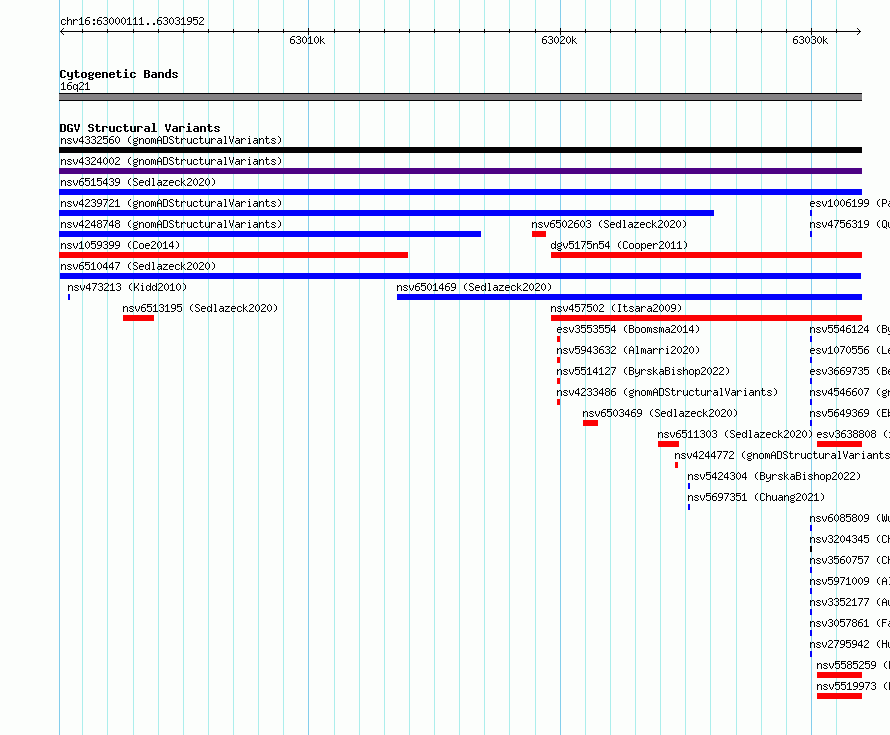Open dgv5175n54 (Cooper2011) variant label
This screenshot has width=890, height=735.
coord(619,245)
